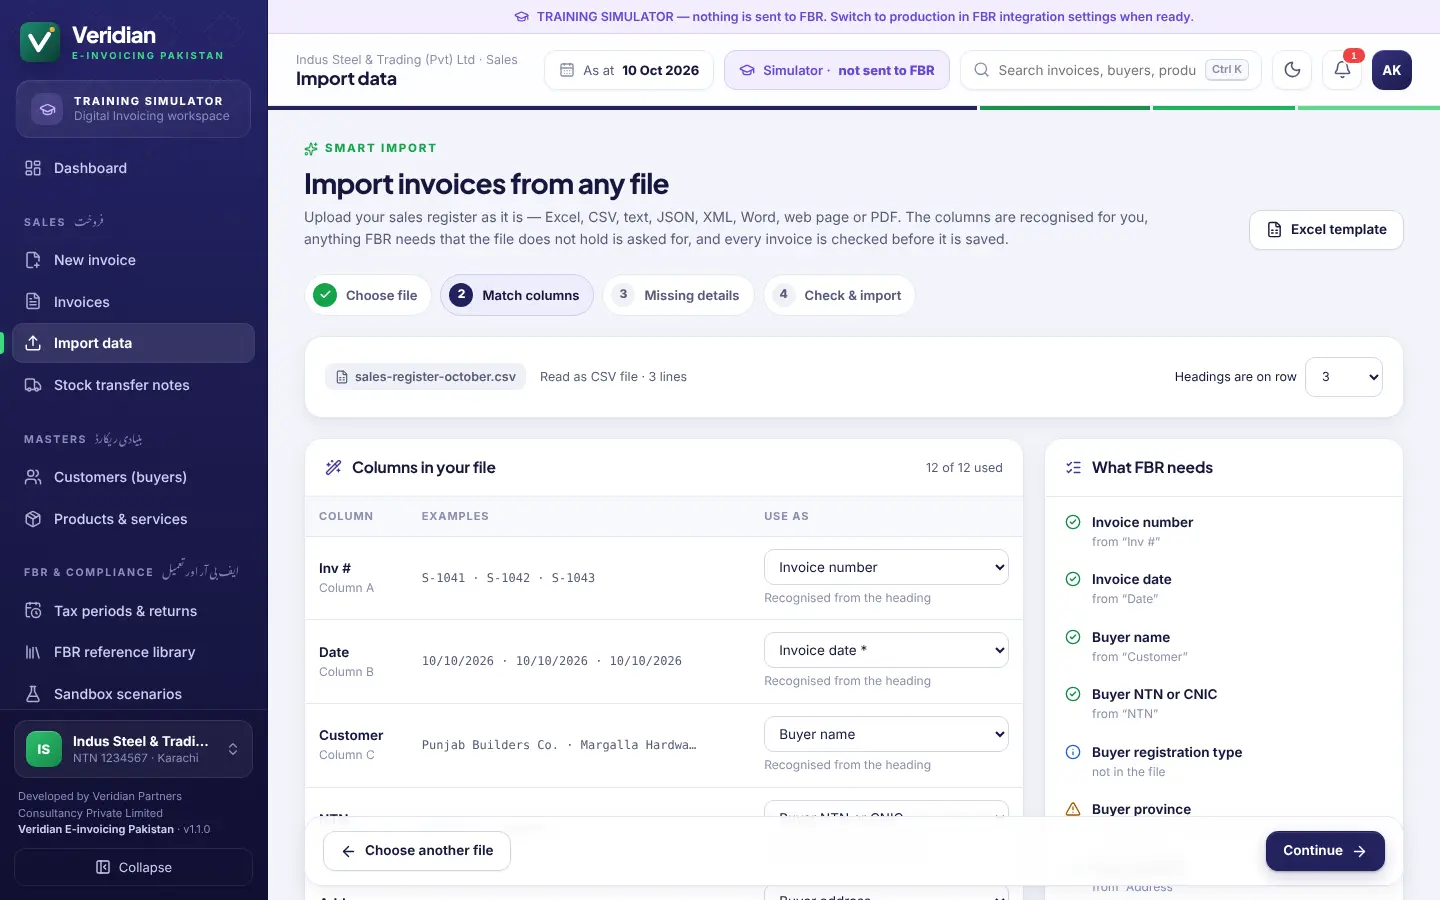Click the sales-register-october.csv file chip
This screenshot has height=900, width=1440.
point(425,377)
